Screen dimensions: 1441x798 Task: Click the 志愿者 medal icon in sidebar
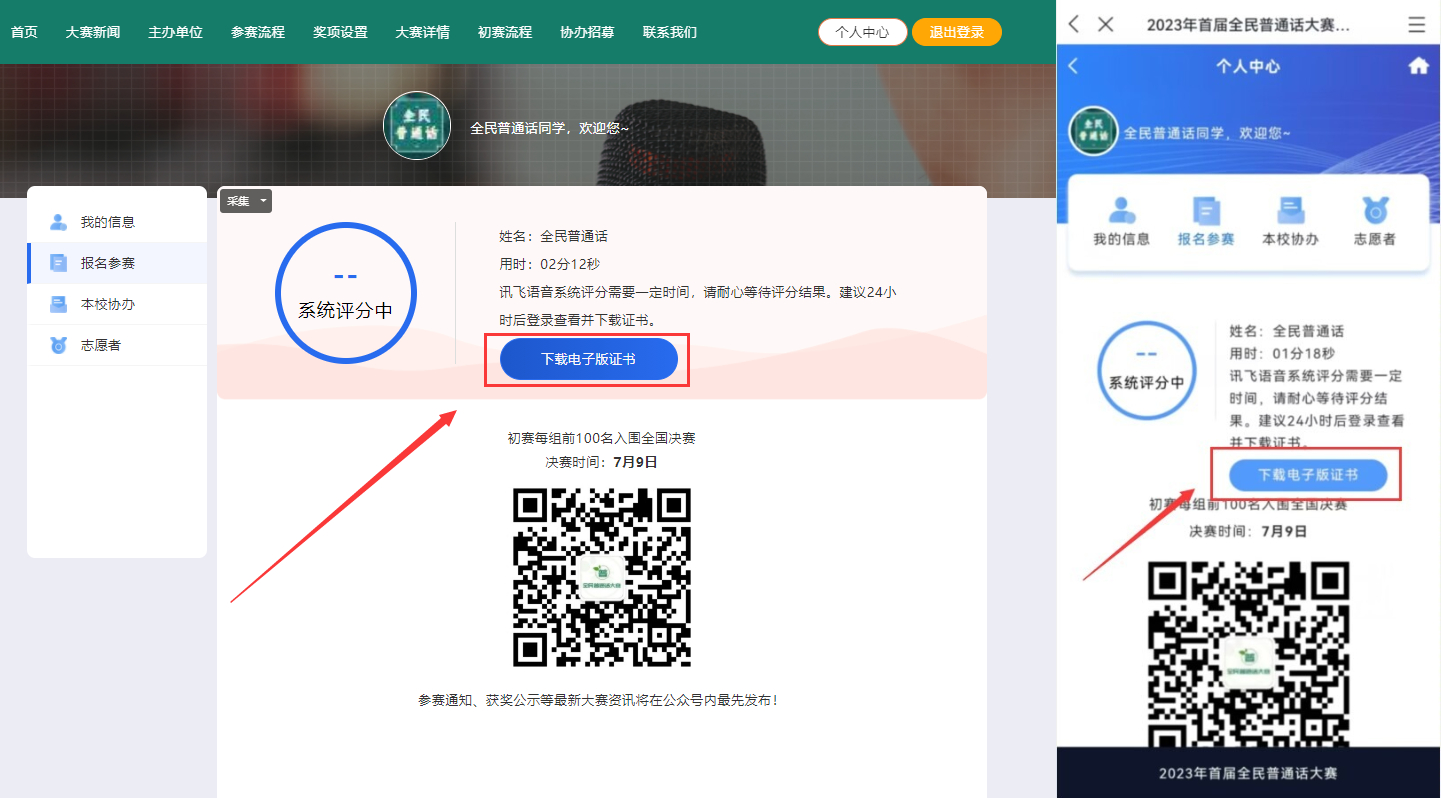(x=59, y=345)
